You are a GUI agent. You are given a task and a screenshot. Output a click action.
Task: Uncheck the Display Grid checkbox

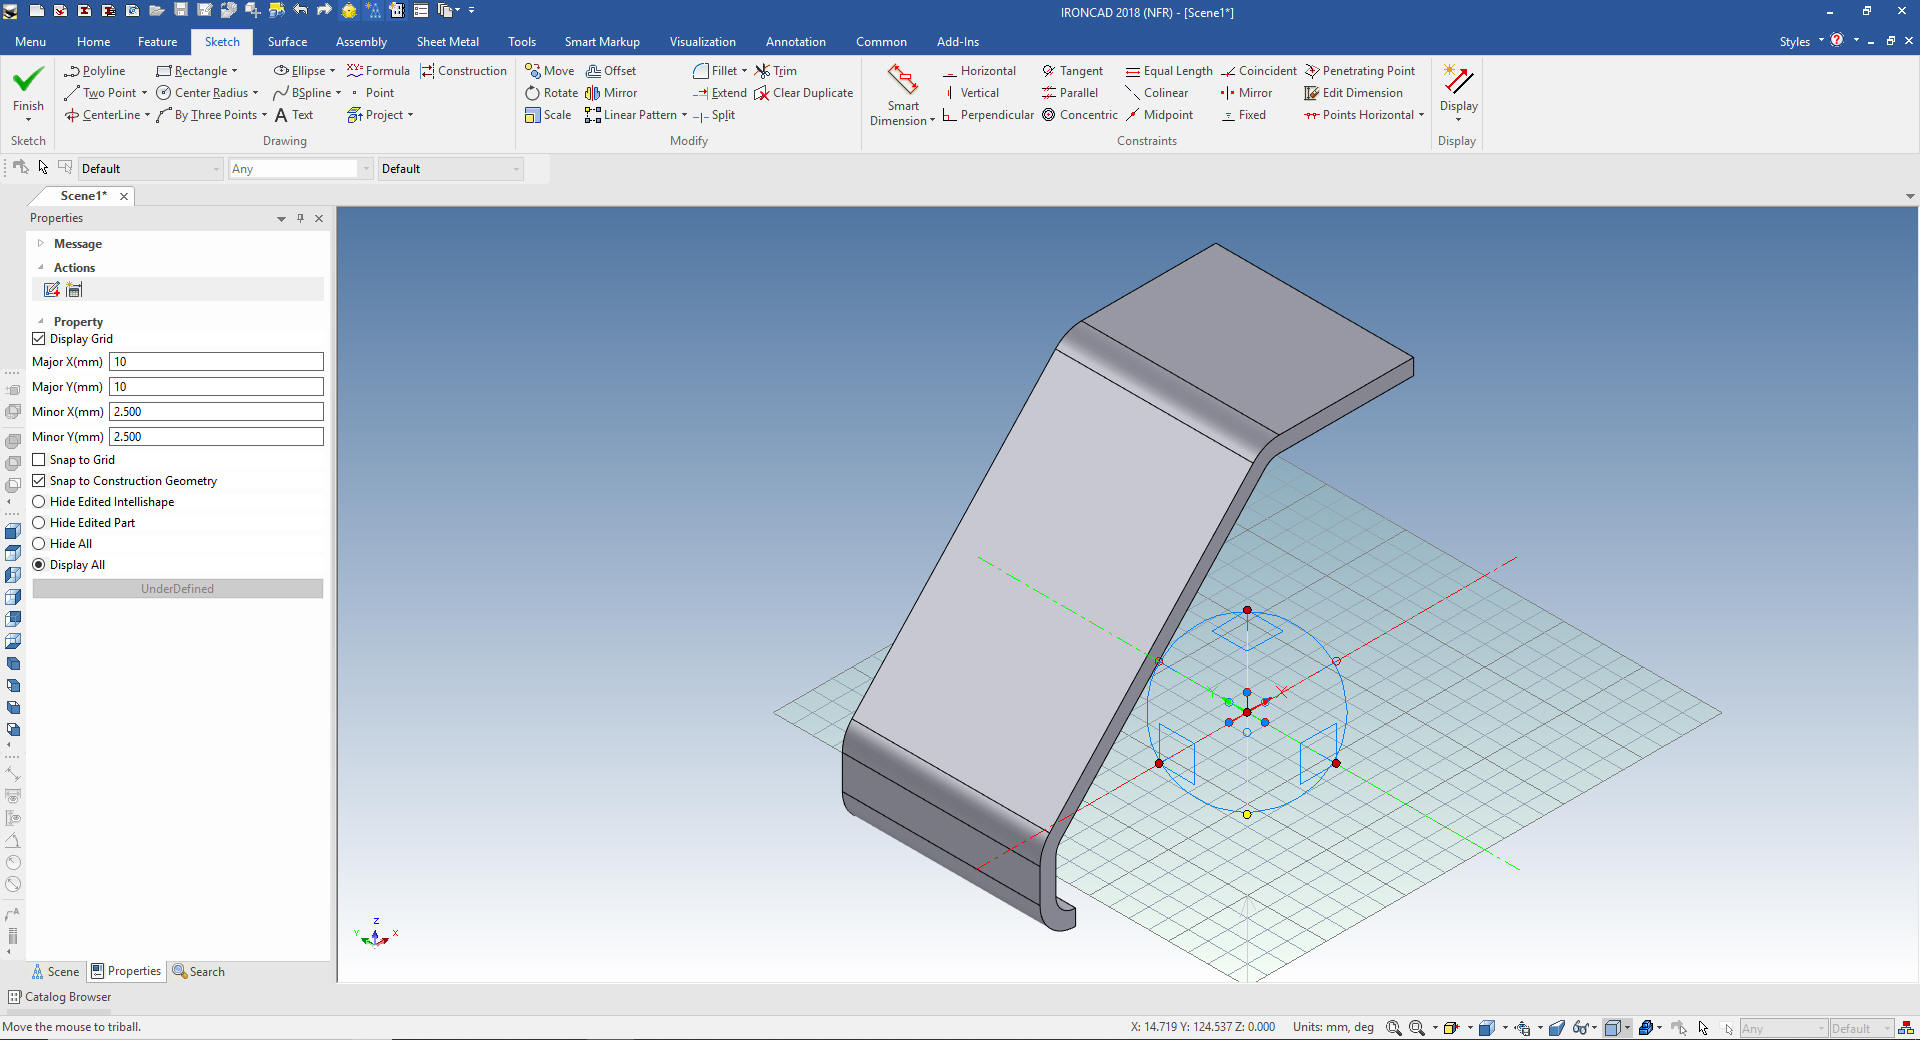point(39,339)
